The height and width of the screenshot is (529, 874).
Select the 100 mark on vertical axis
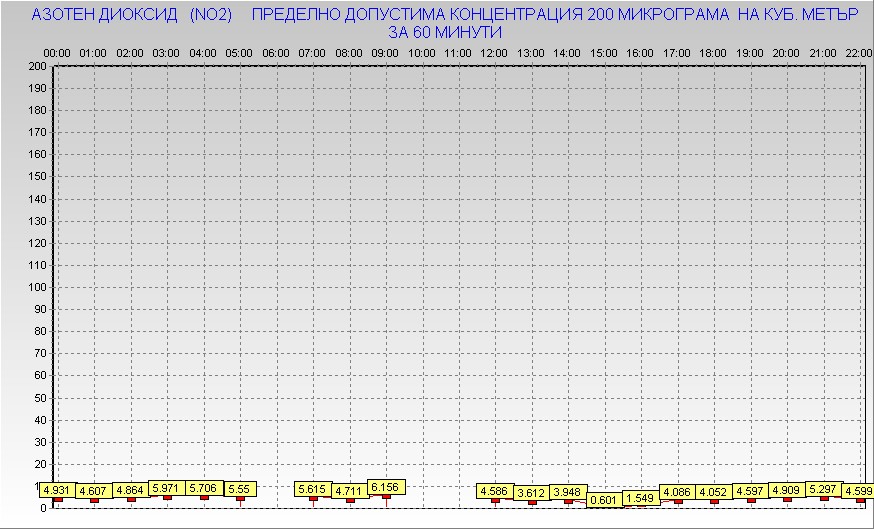pos(37,287)
